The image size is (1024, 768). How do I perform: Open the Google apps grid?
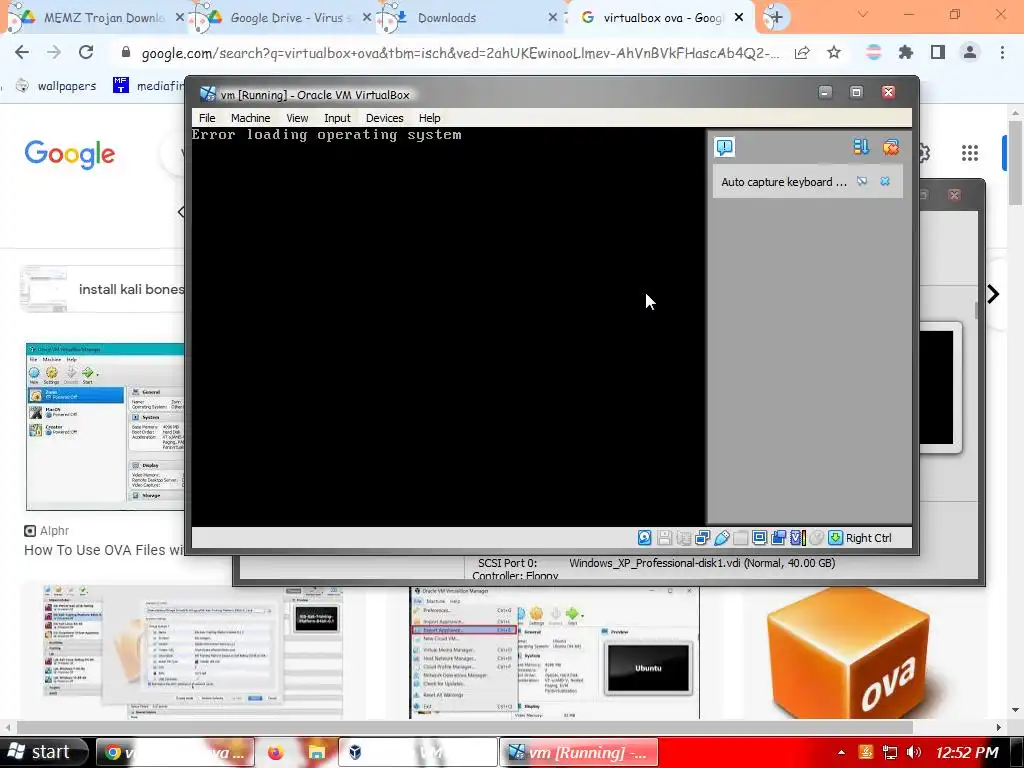[970, 153]
